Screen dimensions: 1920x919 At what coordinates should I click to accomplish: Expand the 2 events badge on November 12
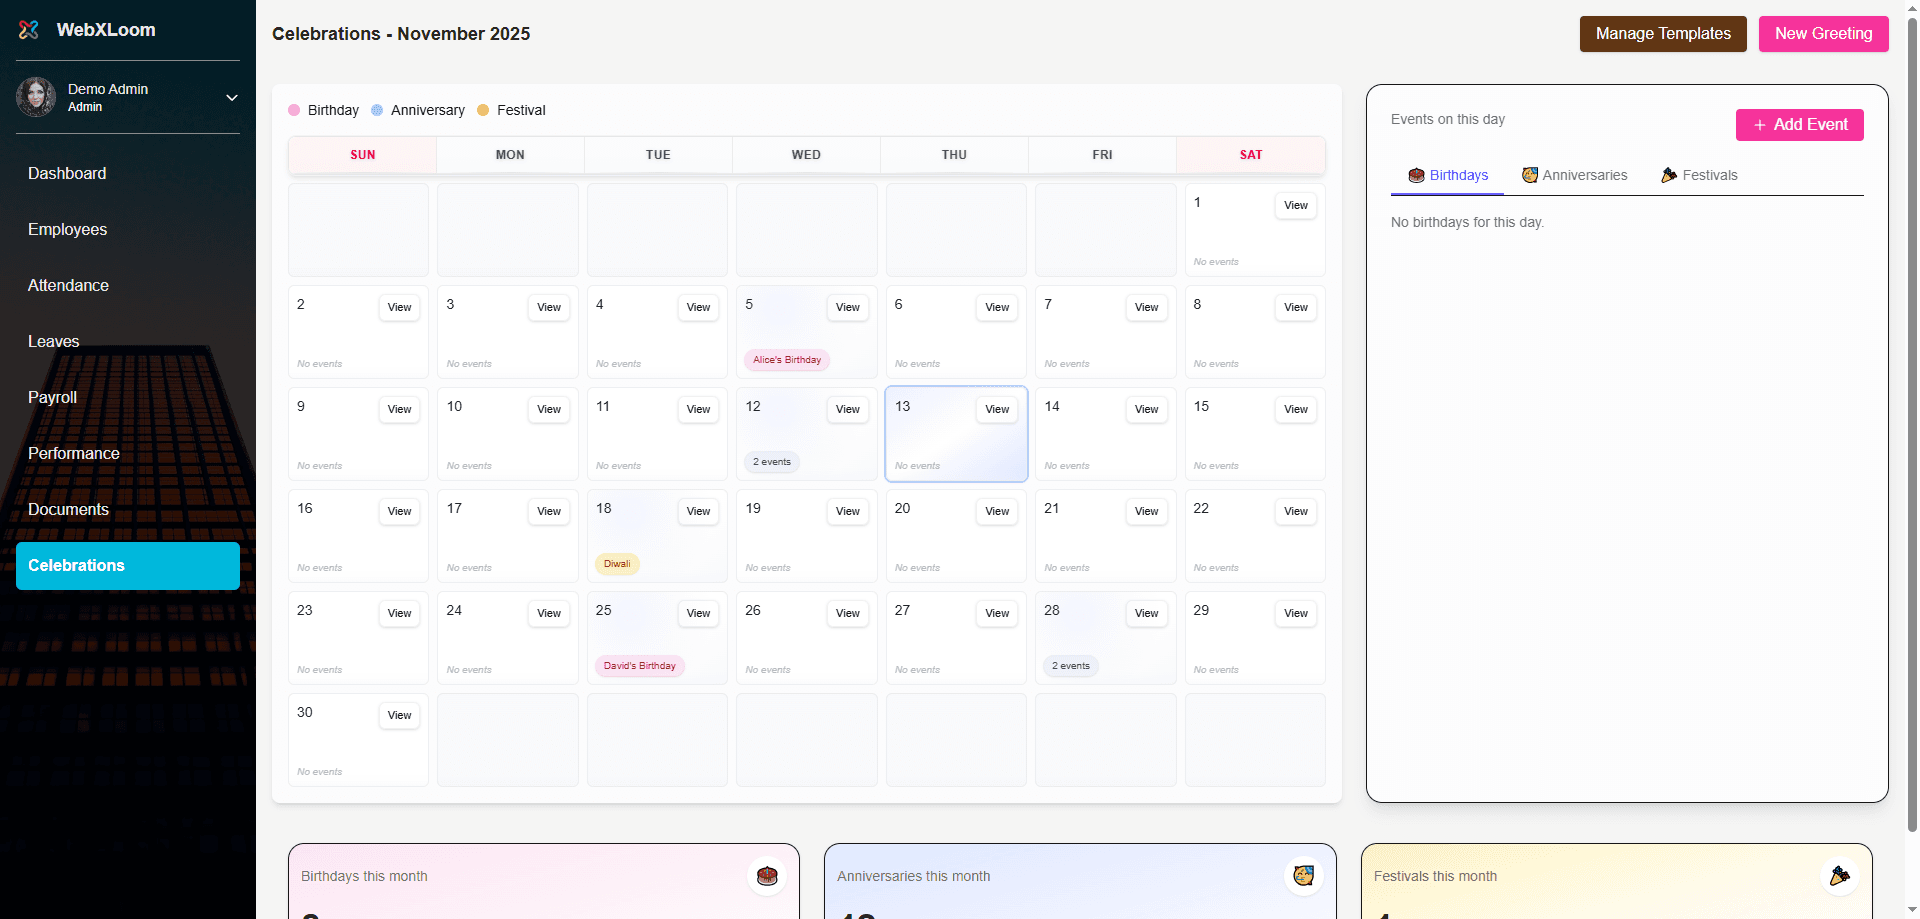(771, 462)
